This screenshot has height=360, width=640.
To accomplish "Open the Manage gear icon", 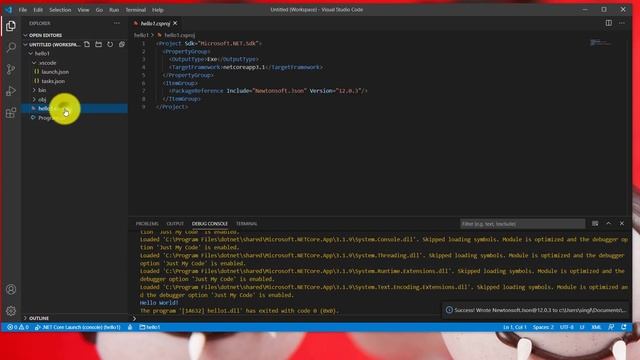I will tap(11, 311).
